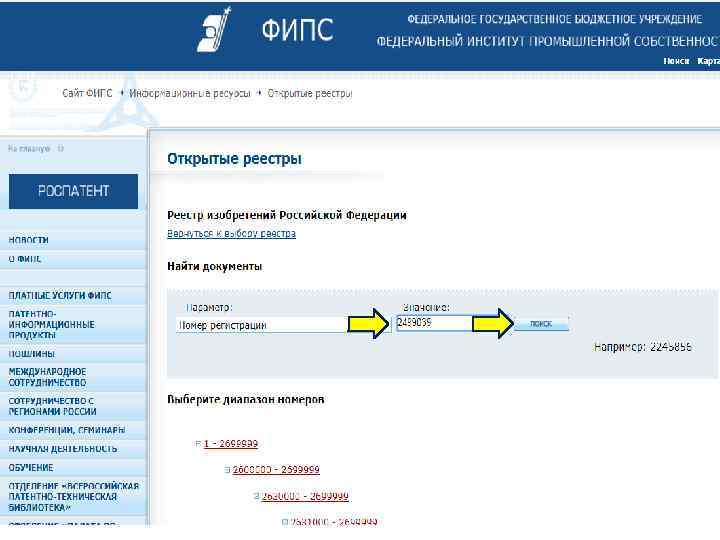Open ВСЕРОССИЙСКАЯ ПАТЕНТНО-ТЕХНИЧЕСКАЯ БИБЛИОТЕКА item

[x=73, y=497]
